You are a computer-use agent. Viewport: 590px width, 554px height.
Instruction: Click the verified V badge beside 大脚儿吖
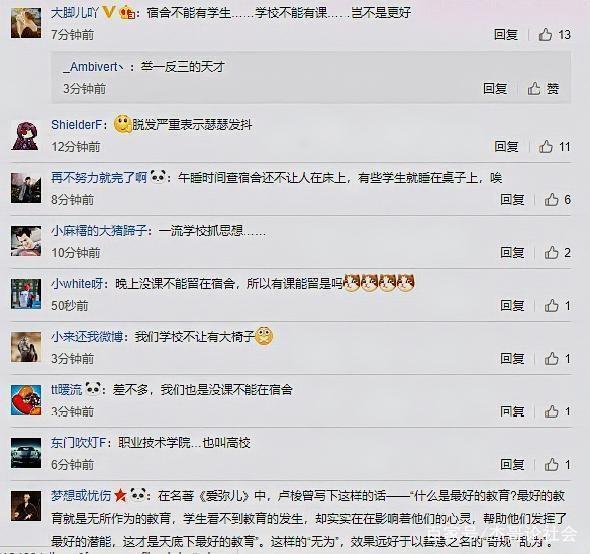coord(108,13)
